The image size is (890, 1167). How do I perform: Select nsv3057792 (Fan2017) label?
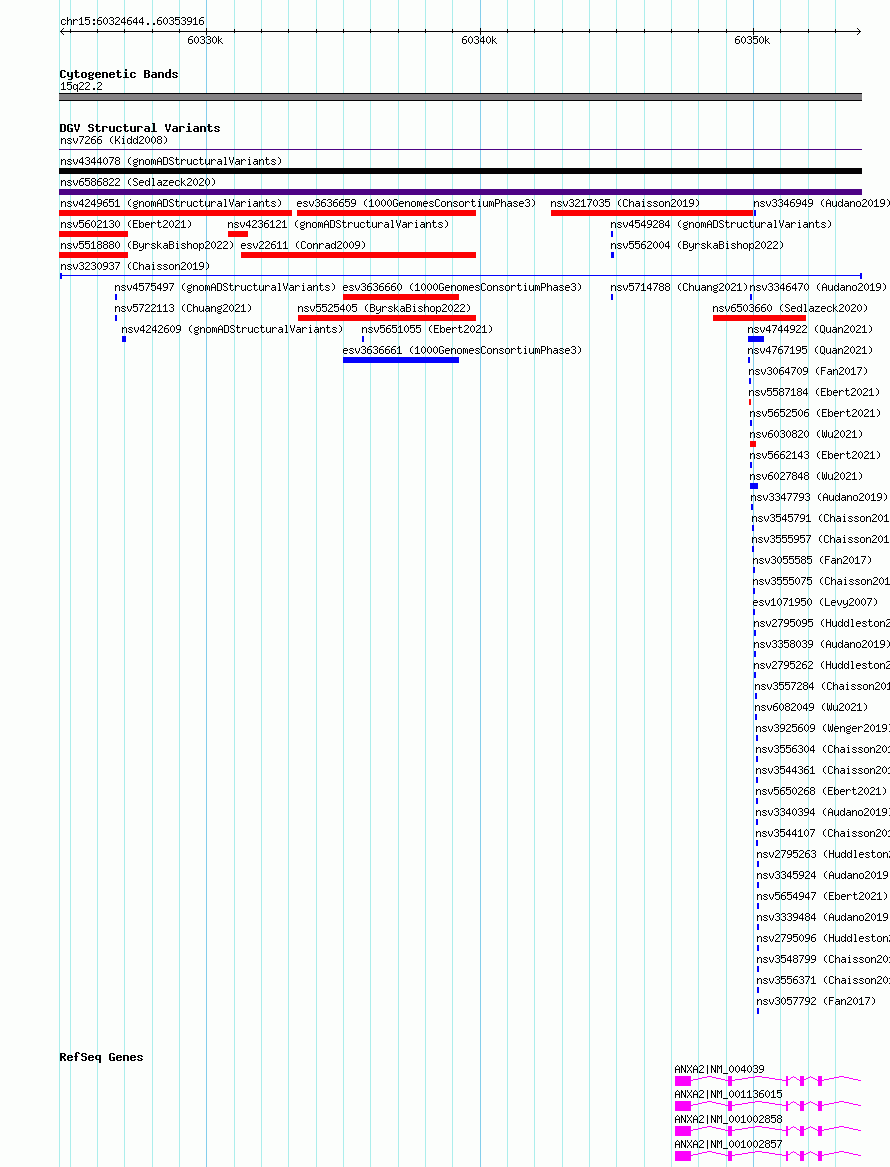tap(817, 1001)
